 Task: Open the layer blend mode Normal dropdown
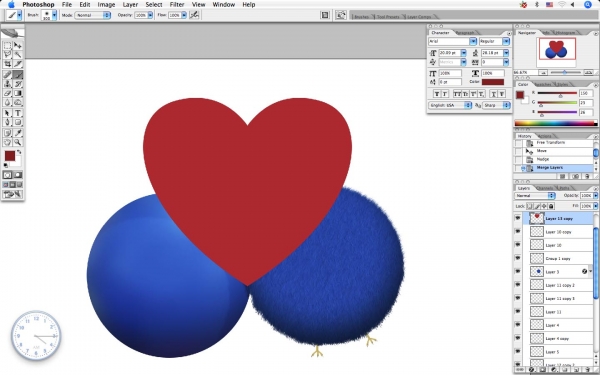[535, 196]
